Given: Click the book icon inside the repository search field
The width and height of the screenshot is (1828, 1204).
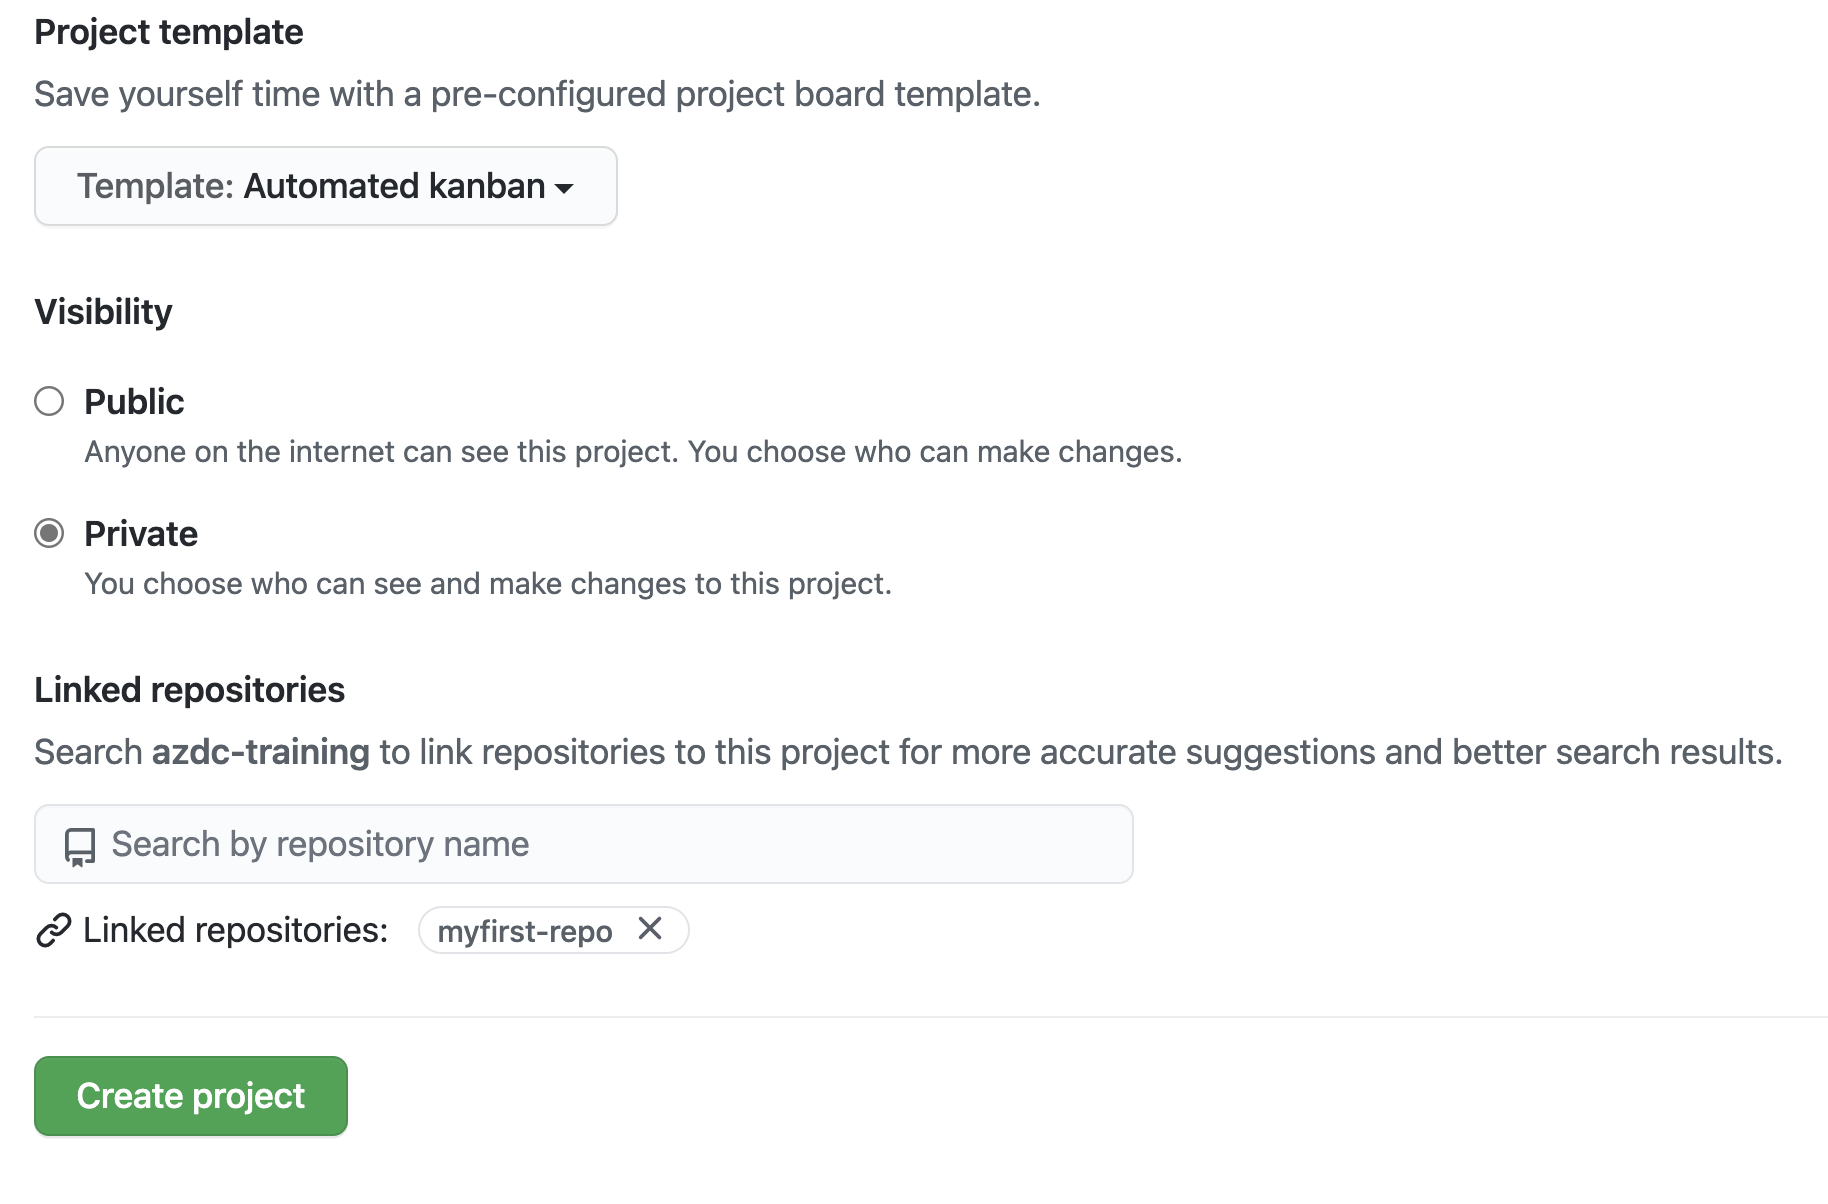Looking at the screenshot, I should (x=79, y=845).
